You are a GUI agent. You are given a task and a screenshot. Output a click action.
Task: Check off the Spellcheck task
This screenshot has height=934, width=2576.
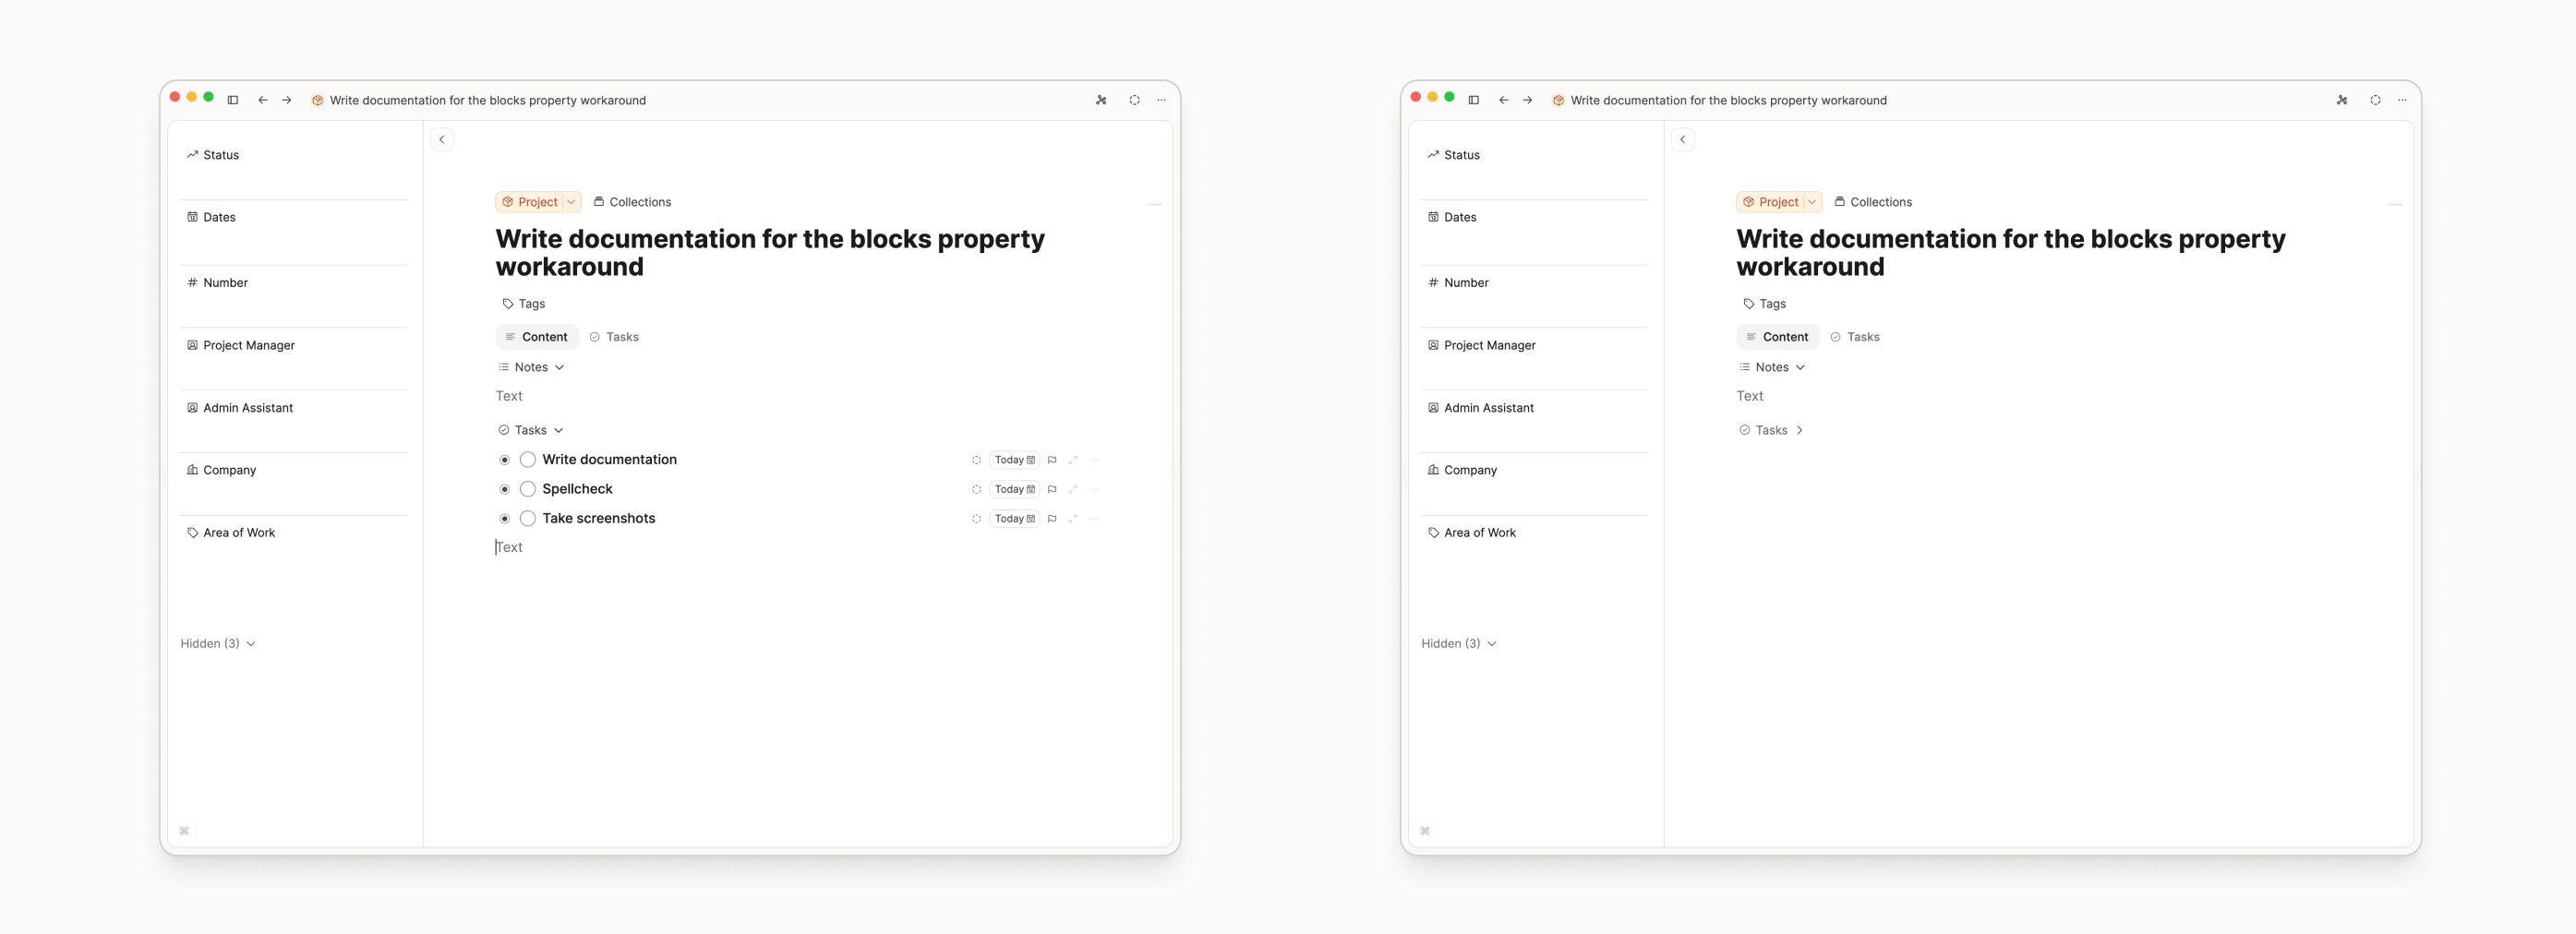528,490
